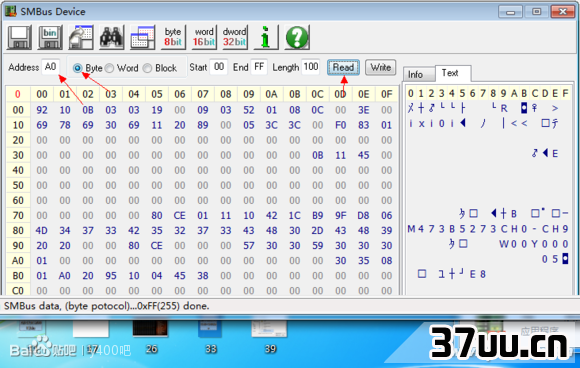Click hex cell 83 in row 10
Image resolution: width=580 pixels, height=368 pixels.
click(x=364, y=125)
